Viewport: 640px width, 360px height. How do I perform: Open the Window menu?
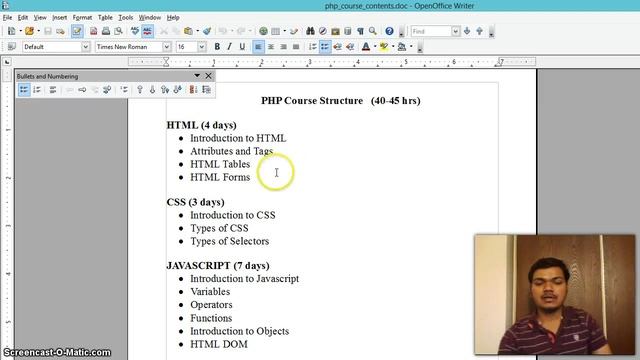click(150, 18)
